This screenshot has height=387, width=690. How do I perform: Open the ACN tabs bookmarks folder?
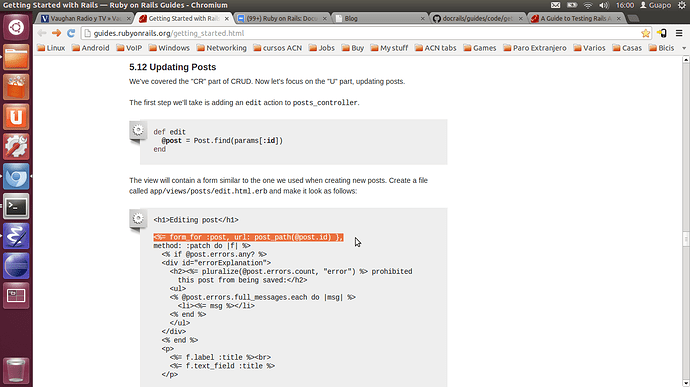tap(436, 48)
